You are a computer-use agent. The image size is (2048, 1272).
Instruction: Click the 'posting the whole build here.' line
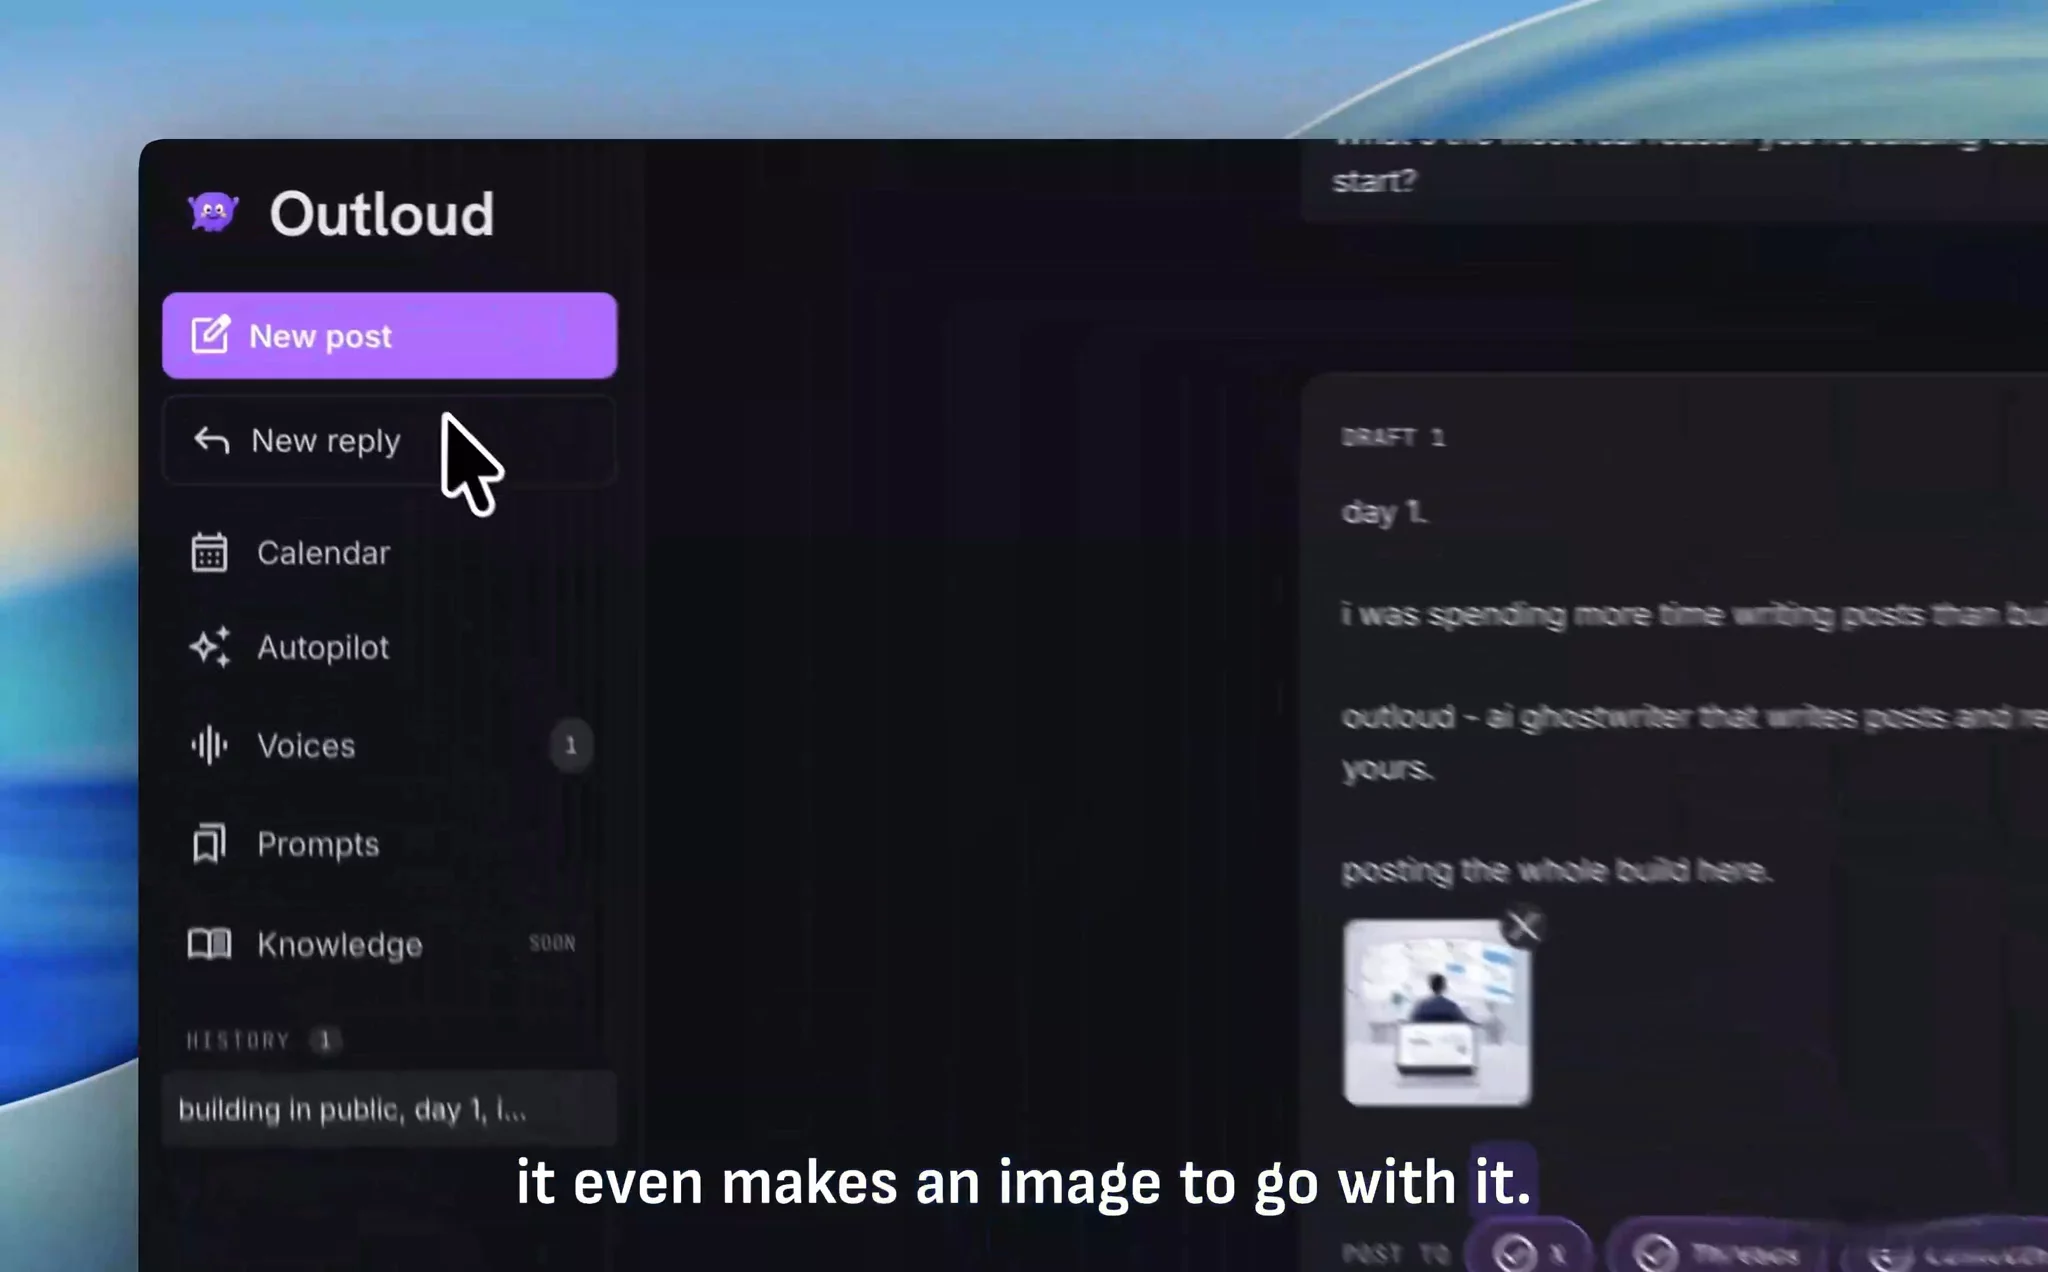[1557, 871]
